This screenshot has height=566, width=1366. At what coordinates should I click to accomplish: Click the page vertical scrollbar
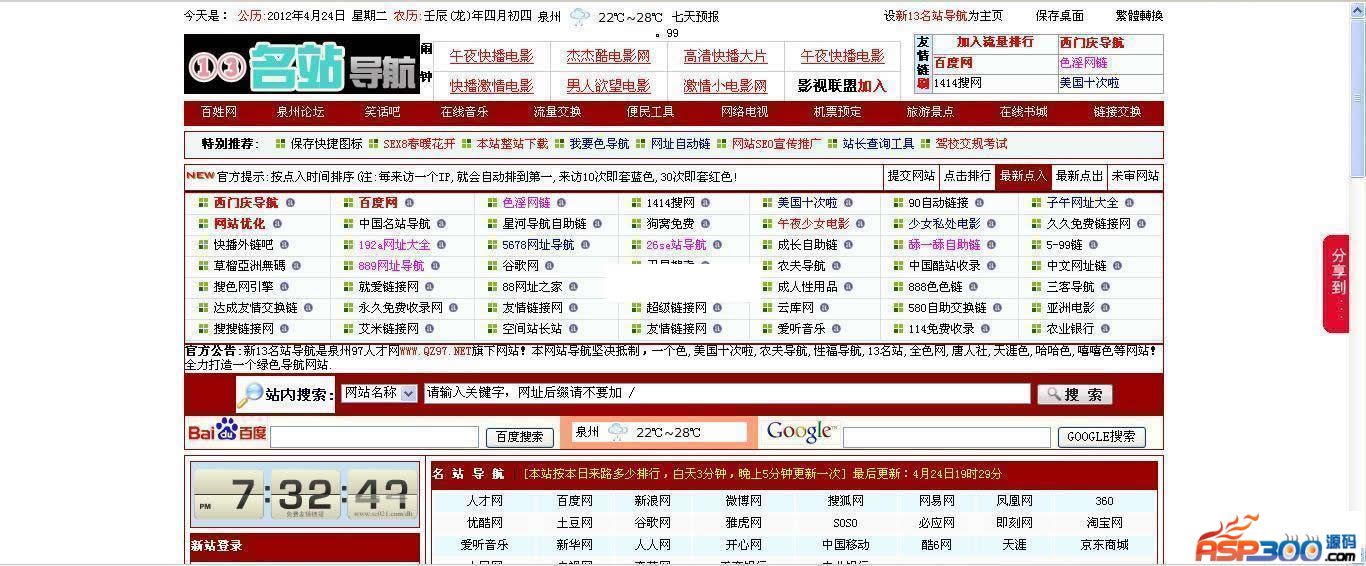coord(1357,283)
